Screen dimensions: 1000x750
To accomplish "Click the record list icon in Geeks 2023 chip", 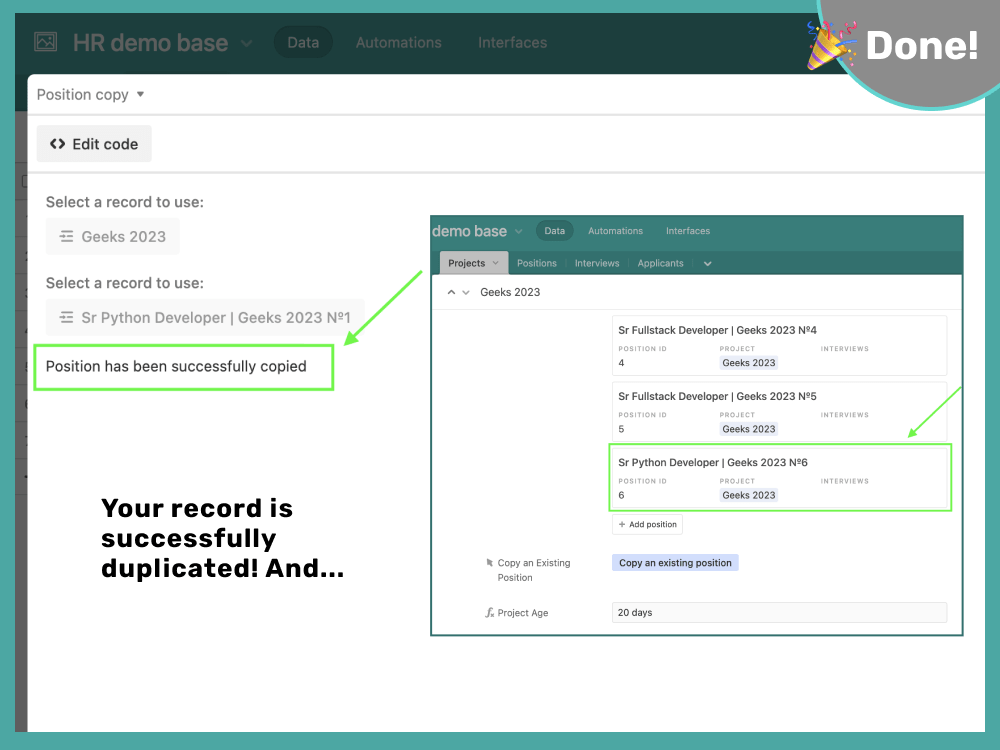I will (x=66, y=237).
